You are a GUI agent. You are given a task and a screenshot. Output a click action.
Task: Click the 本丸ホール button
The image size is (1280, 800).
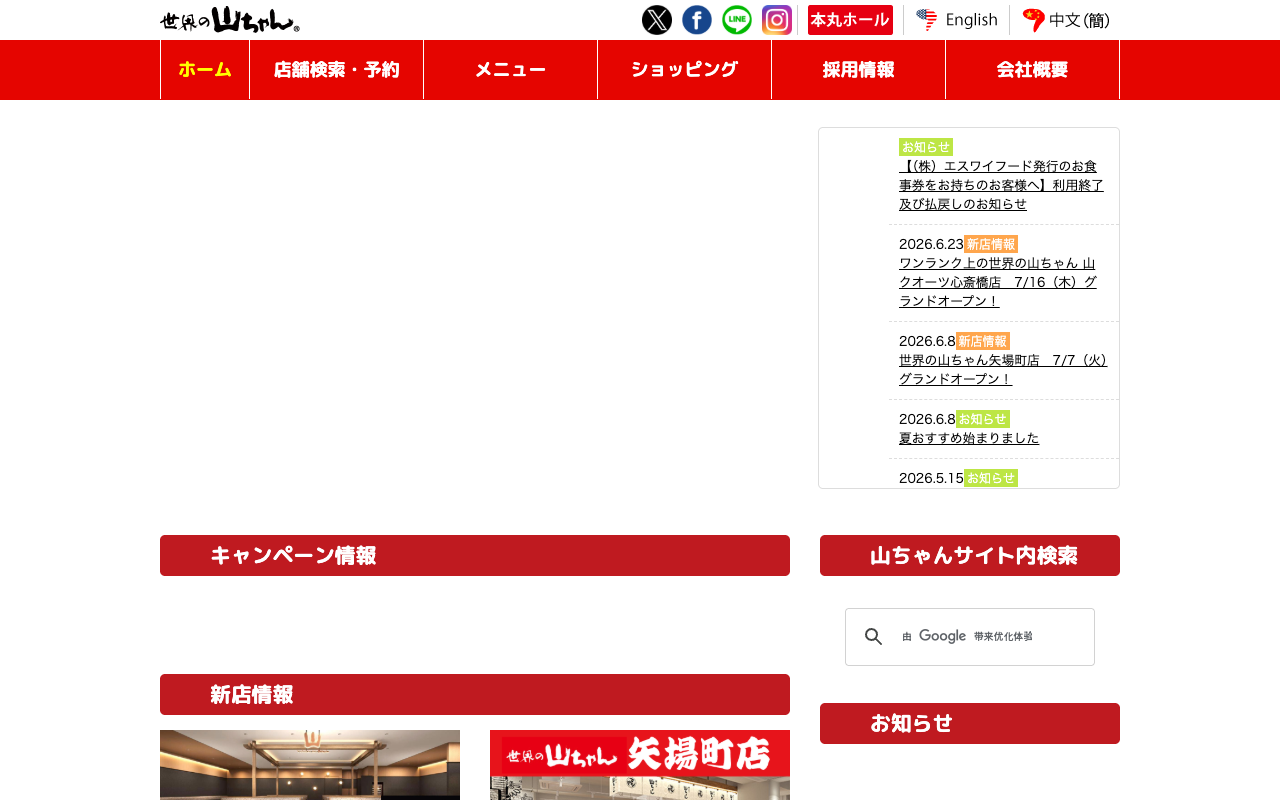click(x=850, y=20)
